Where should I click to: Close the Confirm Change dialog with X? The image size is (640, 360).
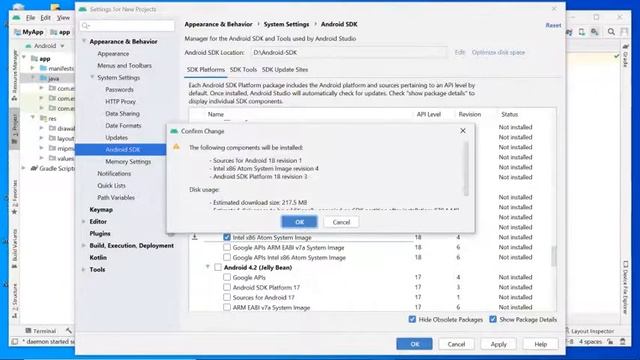[x=463, y=131]
